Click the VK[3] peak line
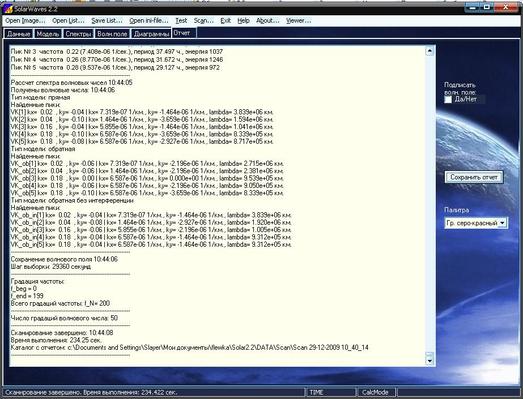This screenshot has width=523, height=399. click(142, 127)
